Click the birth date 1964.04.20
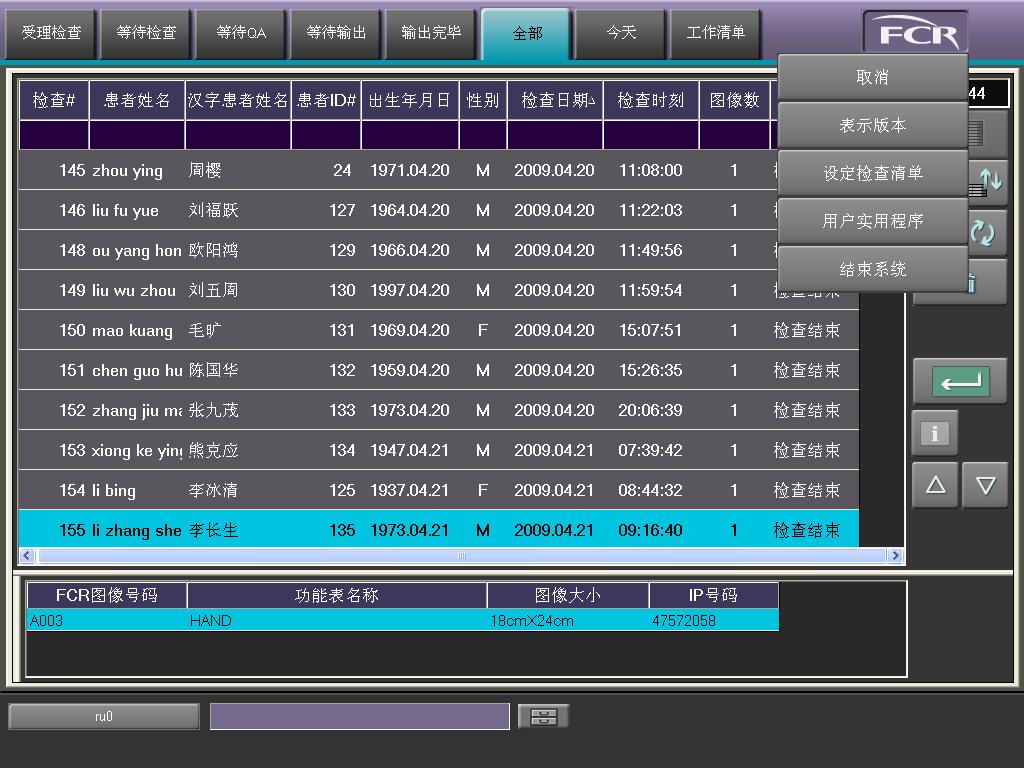The height and width of the screenshot is (768, 1024). pyautogui.click(x=409, y=210)
